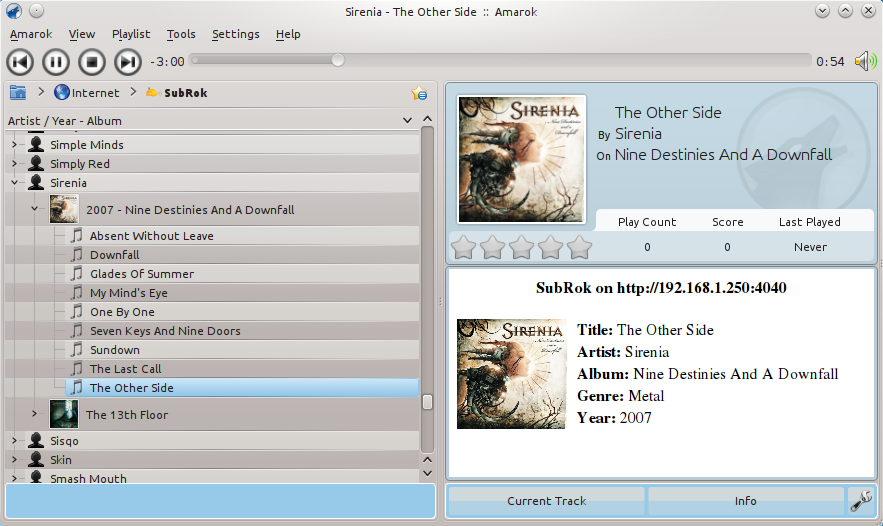Mute with the volume speaker icon
Viewport: 883px width, 526px height.
(866, 61)
